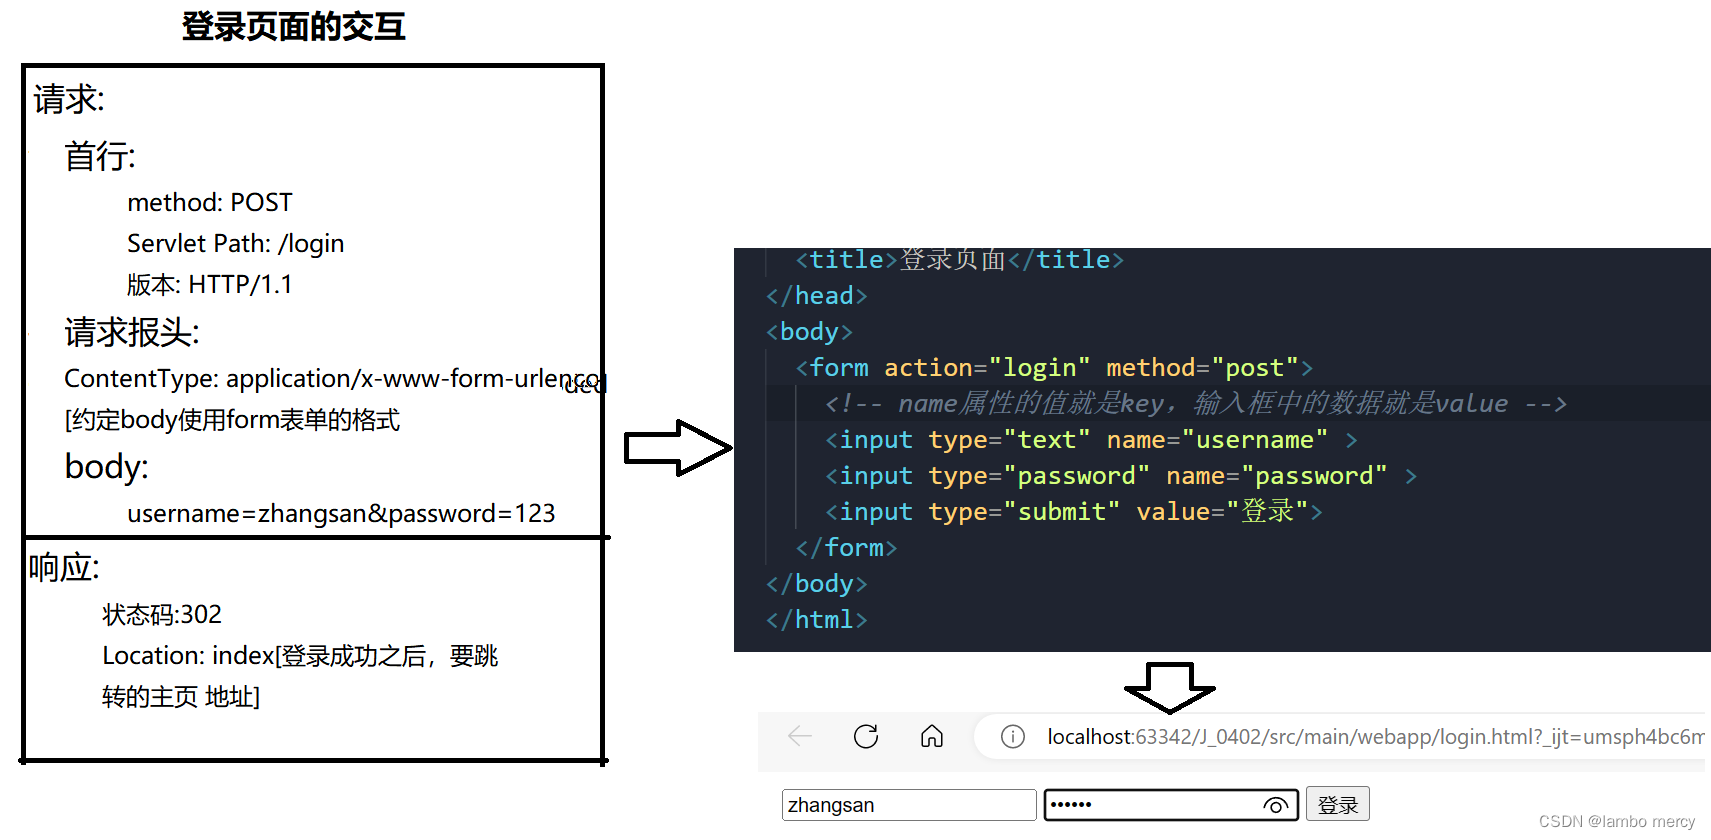Click the 'Servlet Path: /login' line
This screenshot has width=1711, height=840.
coord(236,244)
